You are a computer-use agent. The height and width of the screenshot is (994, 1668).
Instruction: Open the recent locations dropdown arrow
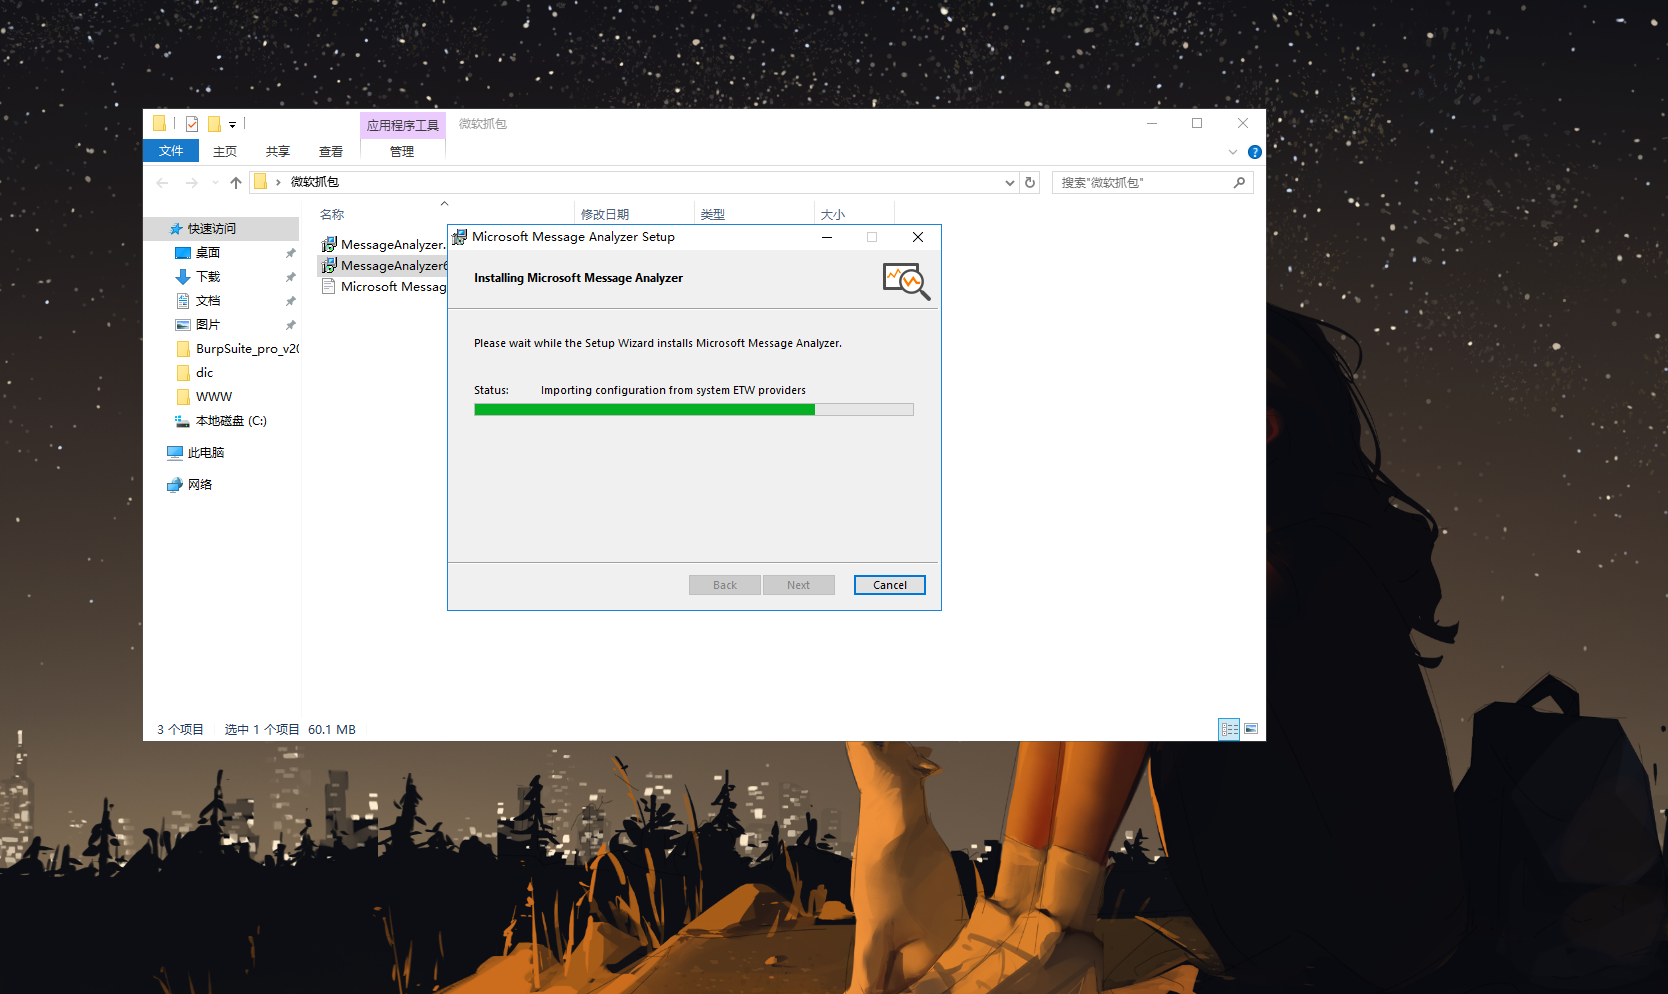[214, 182]
